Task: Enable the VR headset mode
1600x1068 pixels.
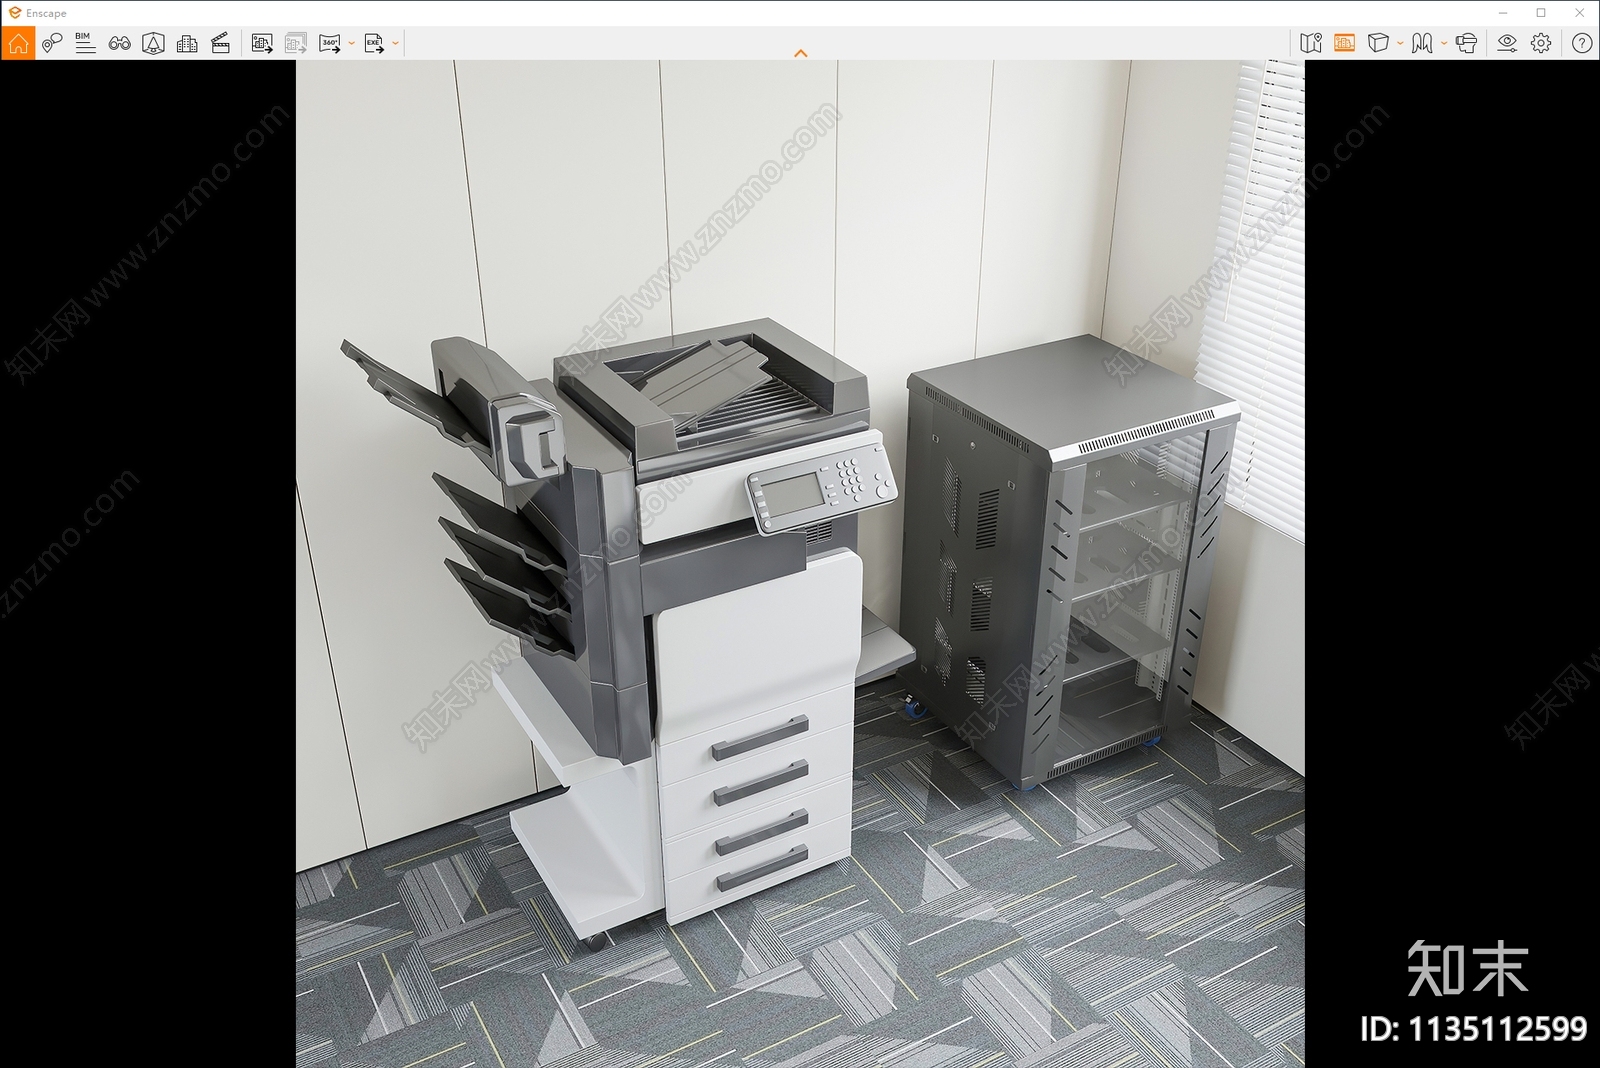Action: 1466,43
